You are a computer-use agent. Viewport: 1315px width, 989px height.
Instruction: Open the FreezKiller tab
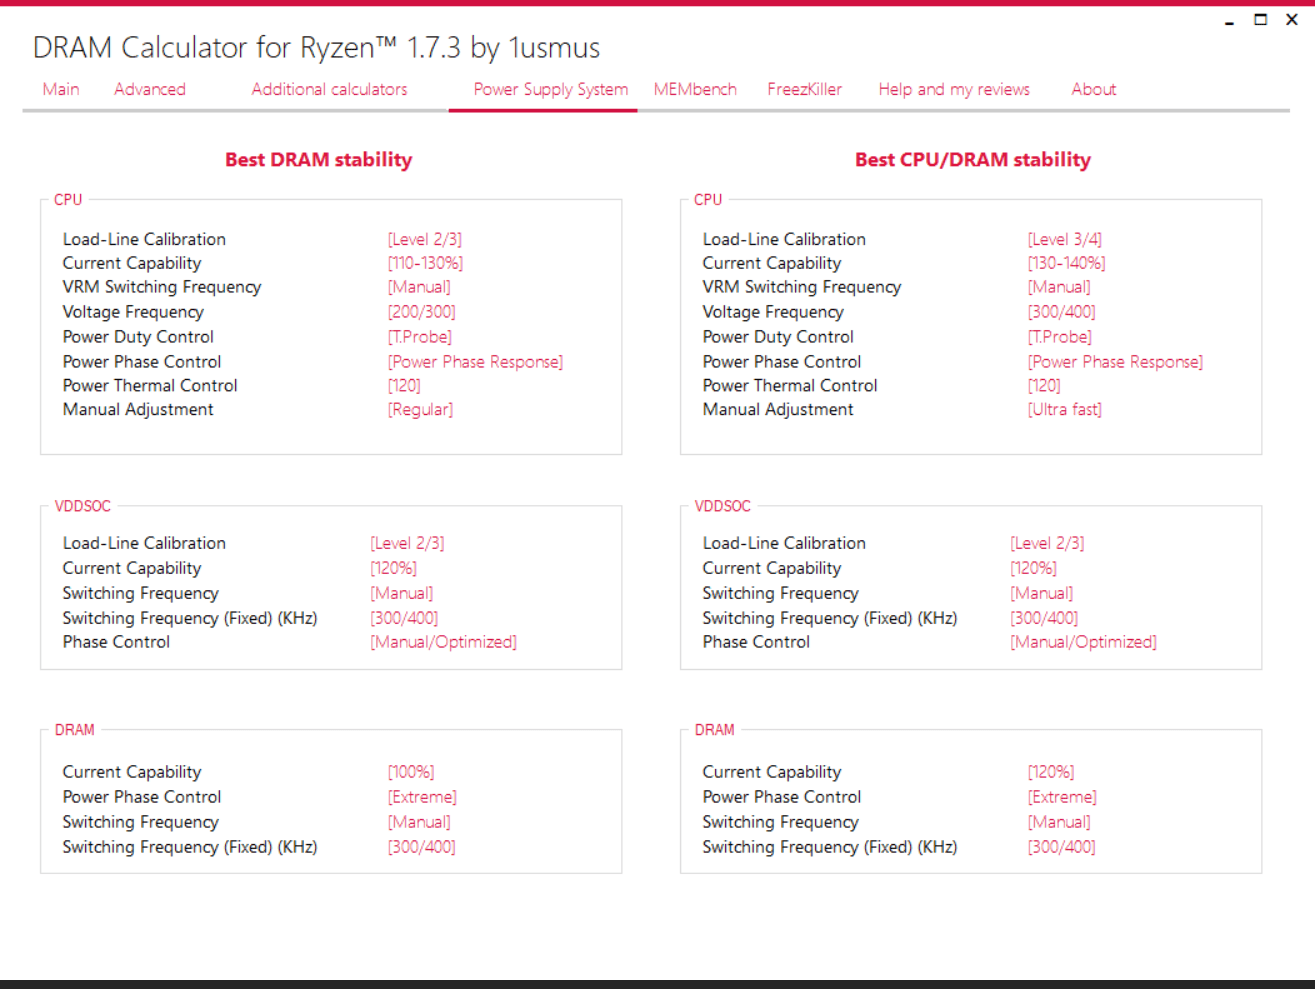805,89
